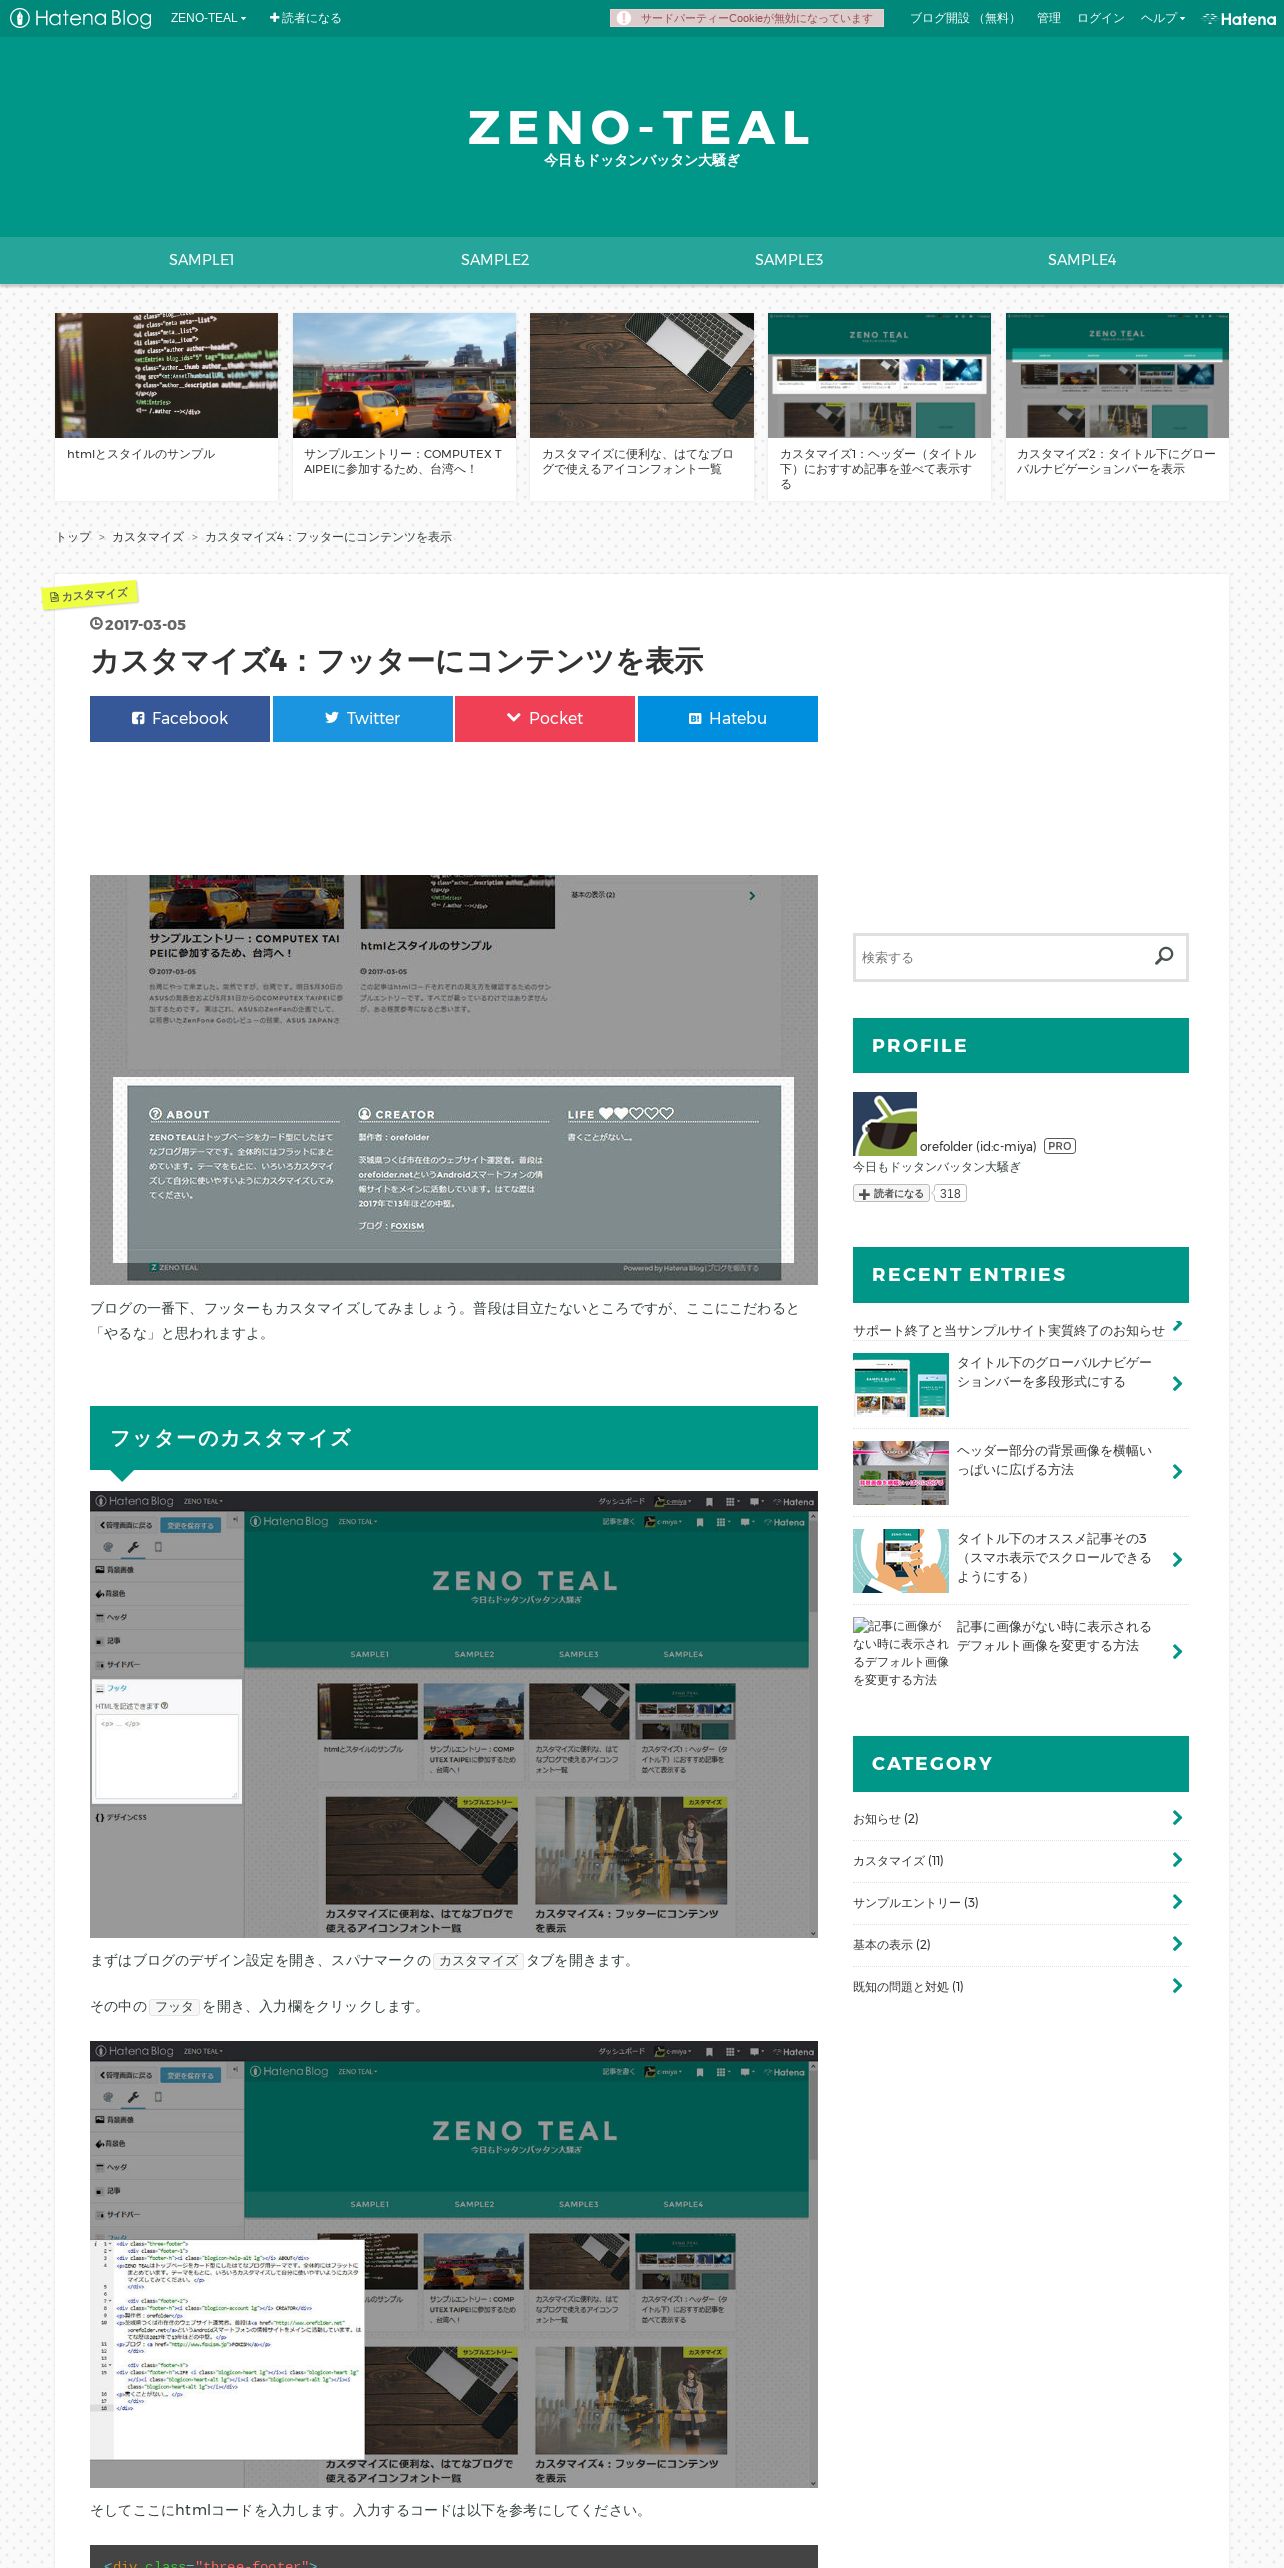Screen dimensions: 1284x2568
Task: Click the search magnifier icon
Action: (1164, 957)
